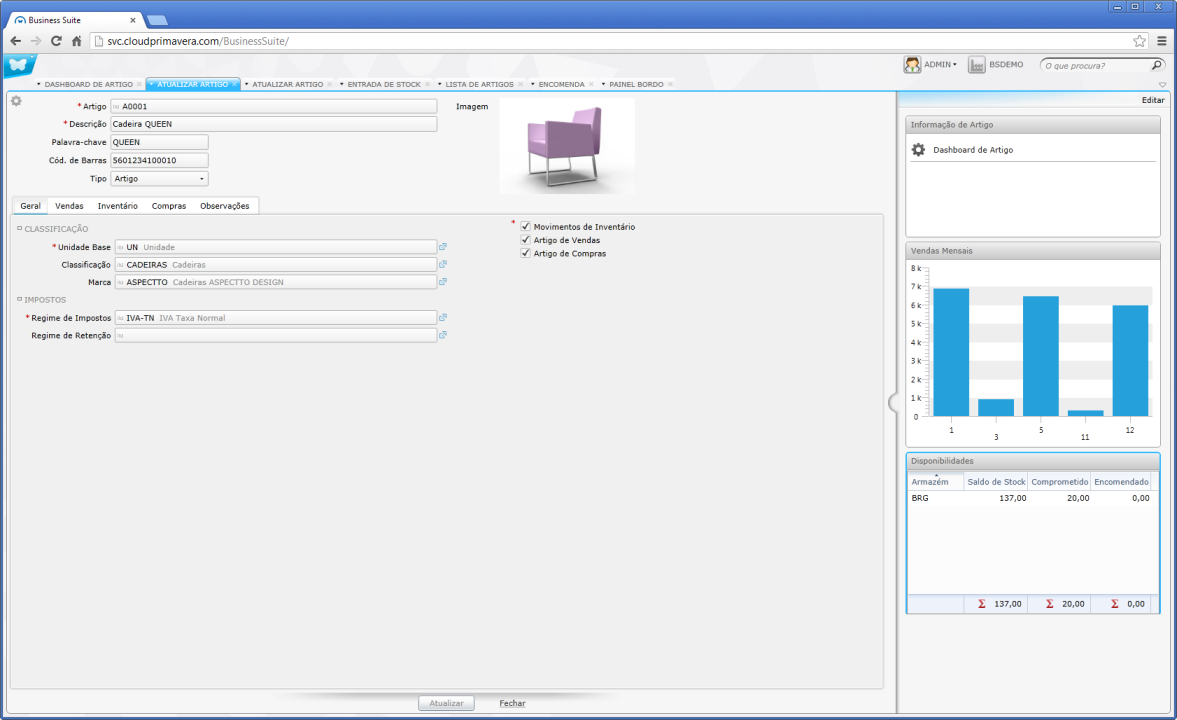This screenshot has width=1177, height=720.
Task: Open the Unidade Base lookup icon
Action: click(x=442, y=246)
